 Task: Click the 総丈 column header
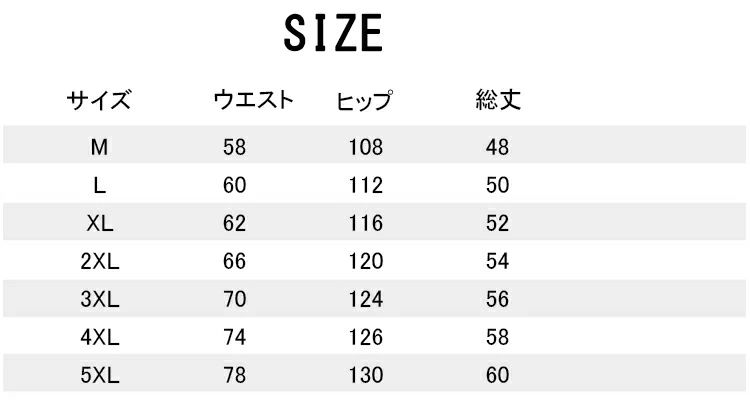pyautogui.click(x=498, y=99)
